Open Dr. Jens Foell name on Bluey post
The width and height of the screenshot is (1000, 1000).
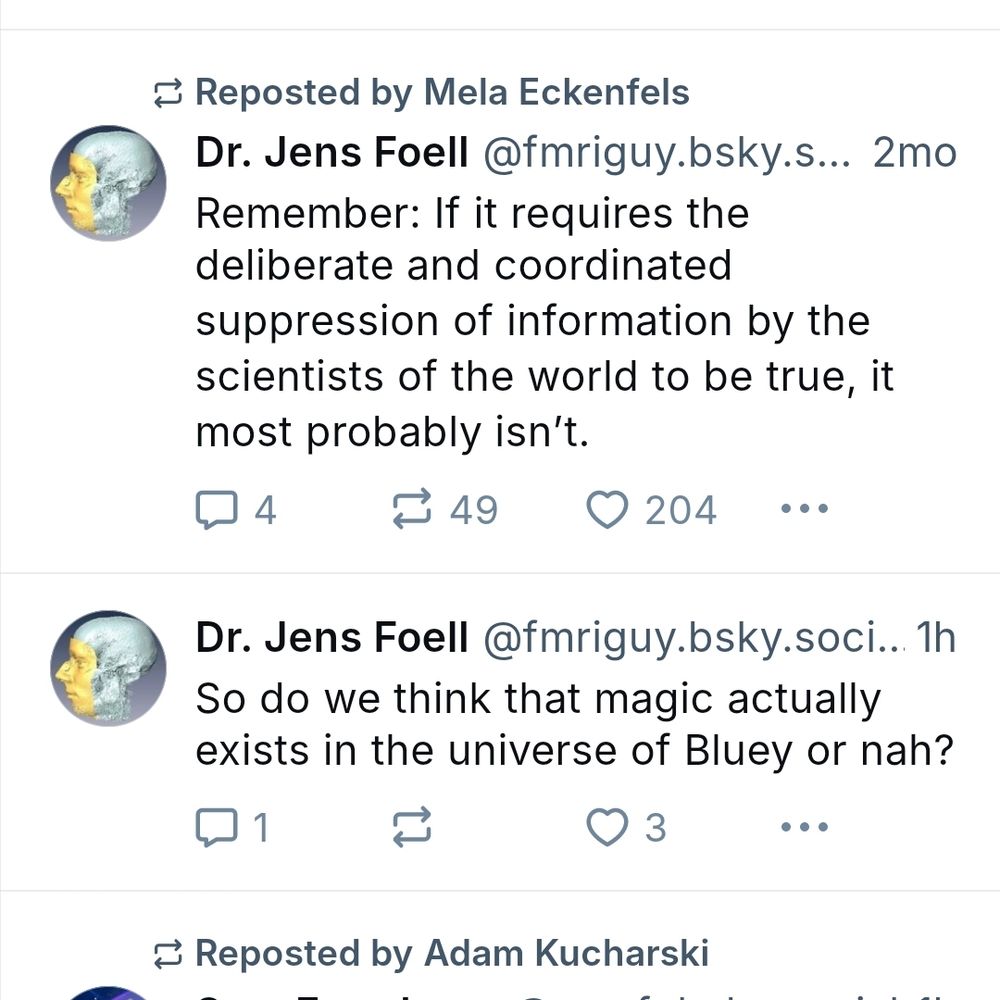[x=332, y=637]
